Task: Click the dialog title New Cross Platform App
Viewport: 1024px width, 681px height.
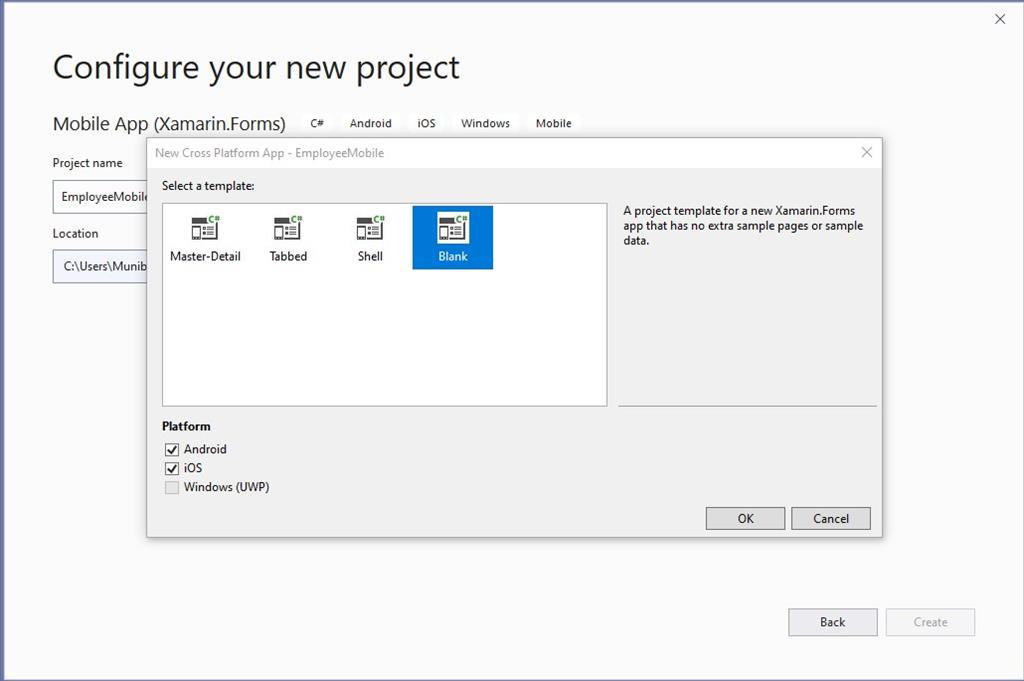Action: click(270, 153)
